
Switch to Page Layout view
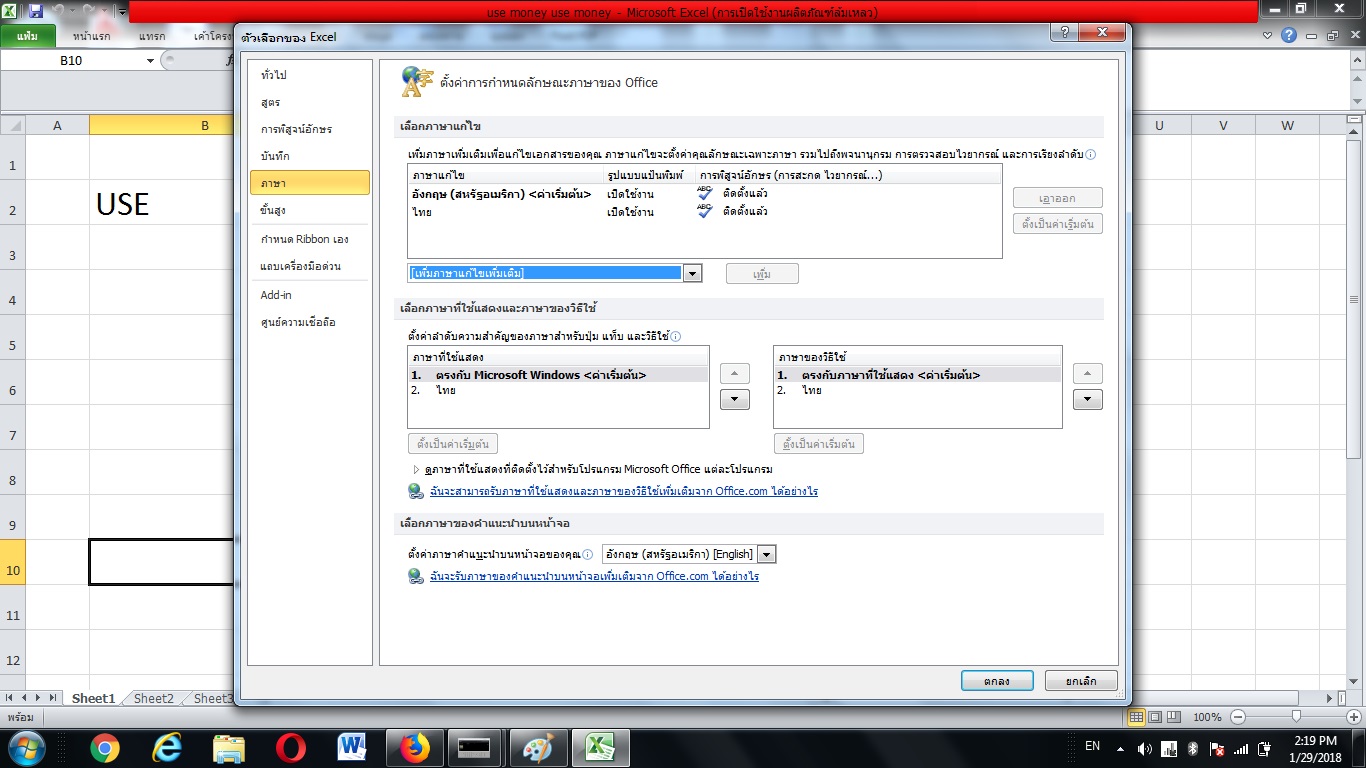tap(1155, 717)
